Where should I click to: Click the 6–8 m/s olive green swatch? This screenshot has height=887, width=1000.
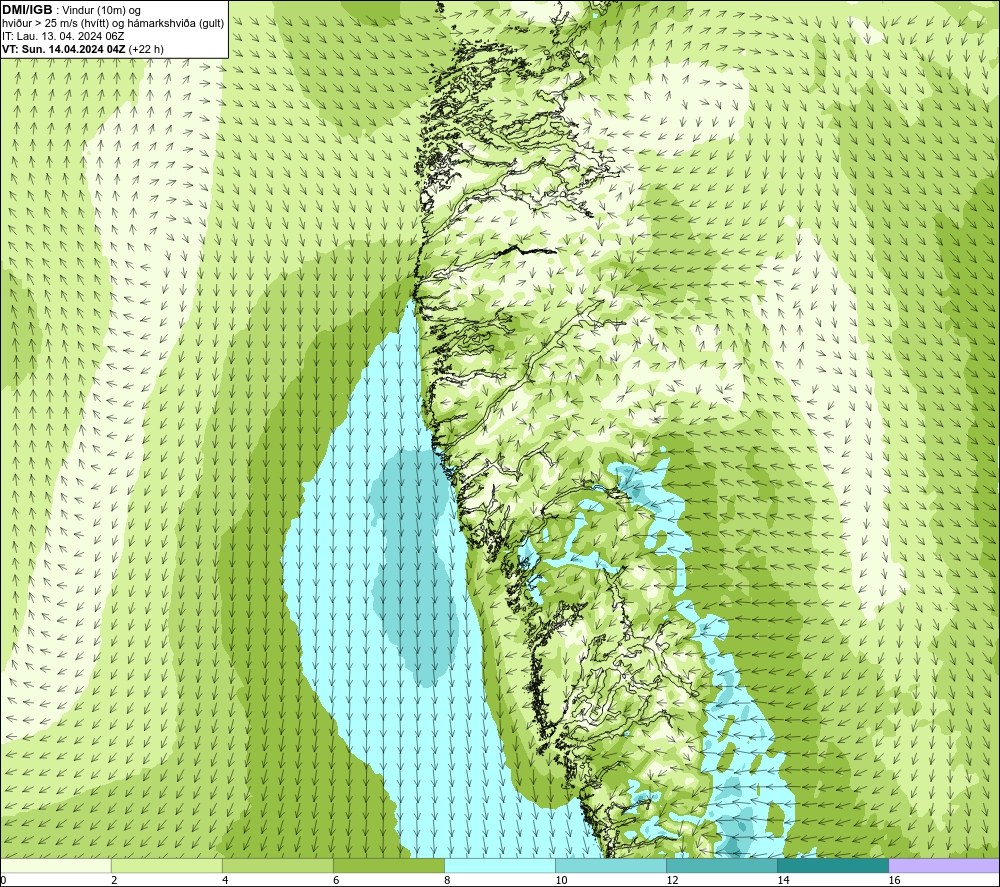tap(388, 866)
